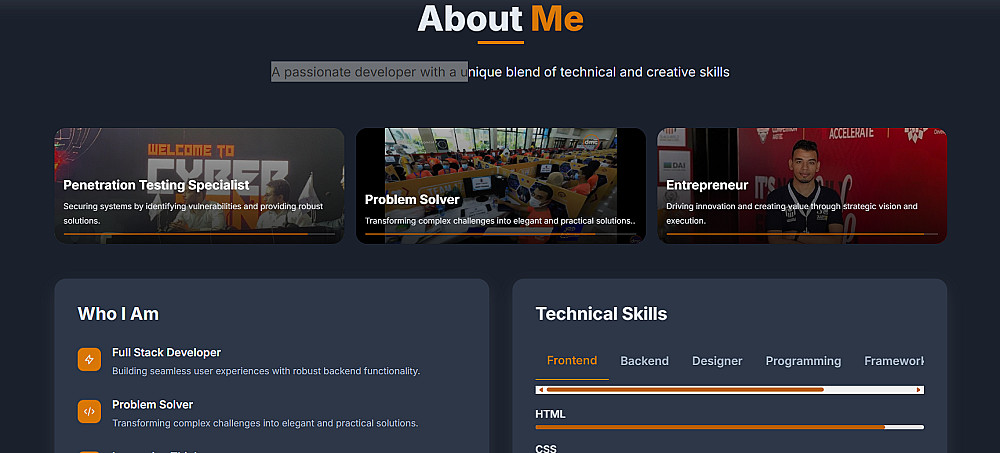Screen dimensions: 1000x453
Task: Open the Penetration Testing Specialist card
Action: 199,185
